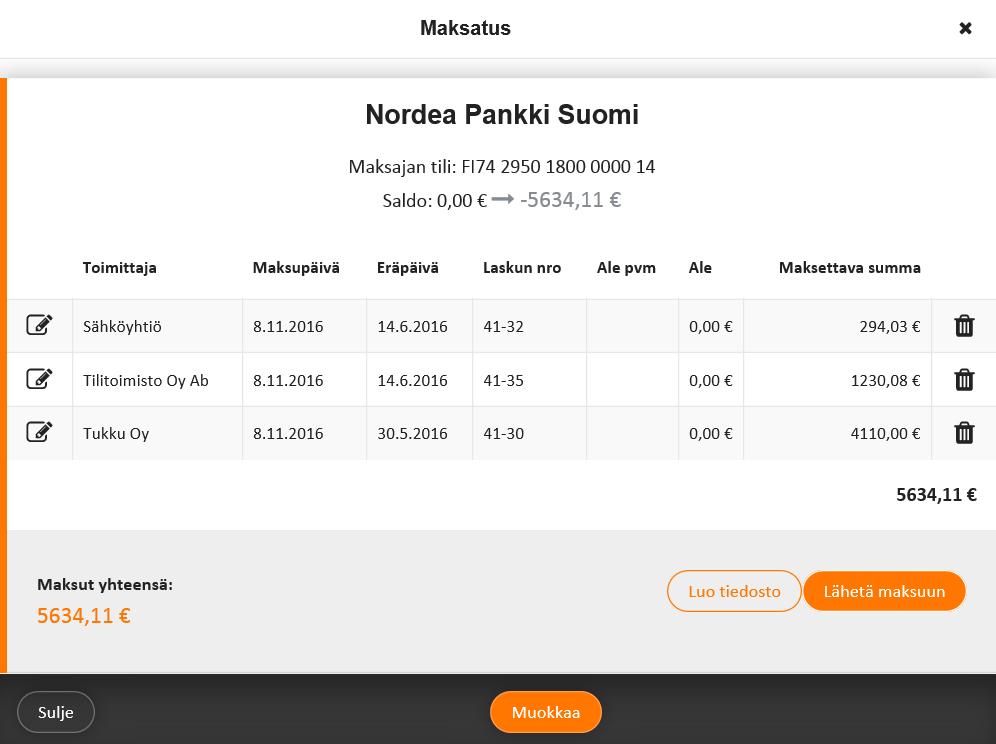The image size is (996, 744).
Task: Click the orange Maksut yhteensä total amount
Action: [x=84, y=616]
